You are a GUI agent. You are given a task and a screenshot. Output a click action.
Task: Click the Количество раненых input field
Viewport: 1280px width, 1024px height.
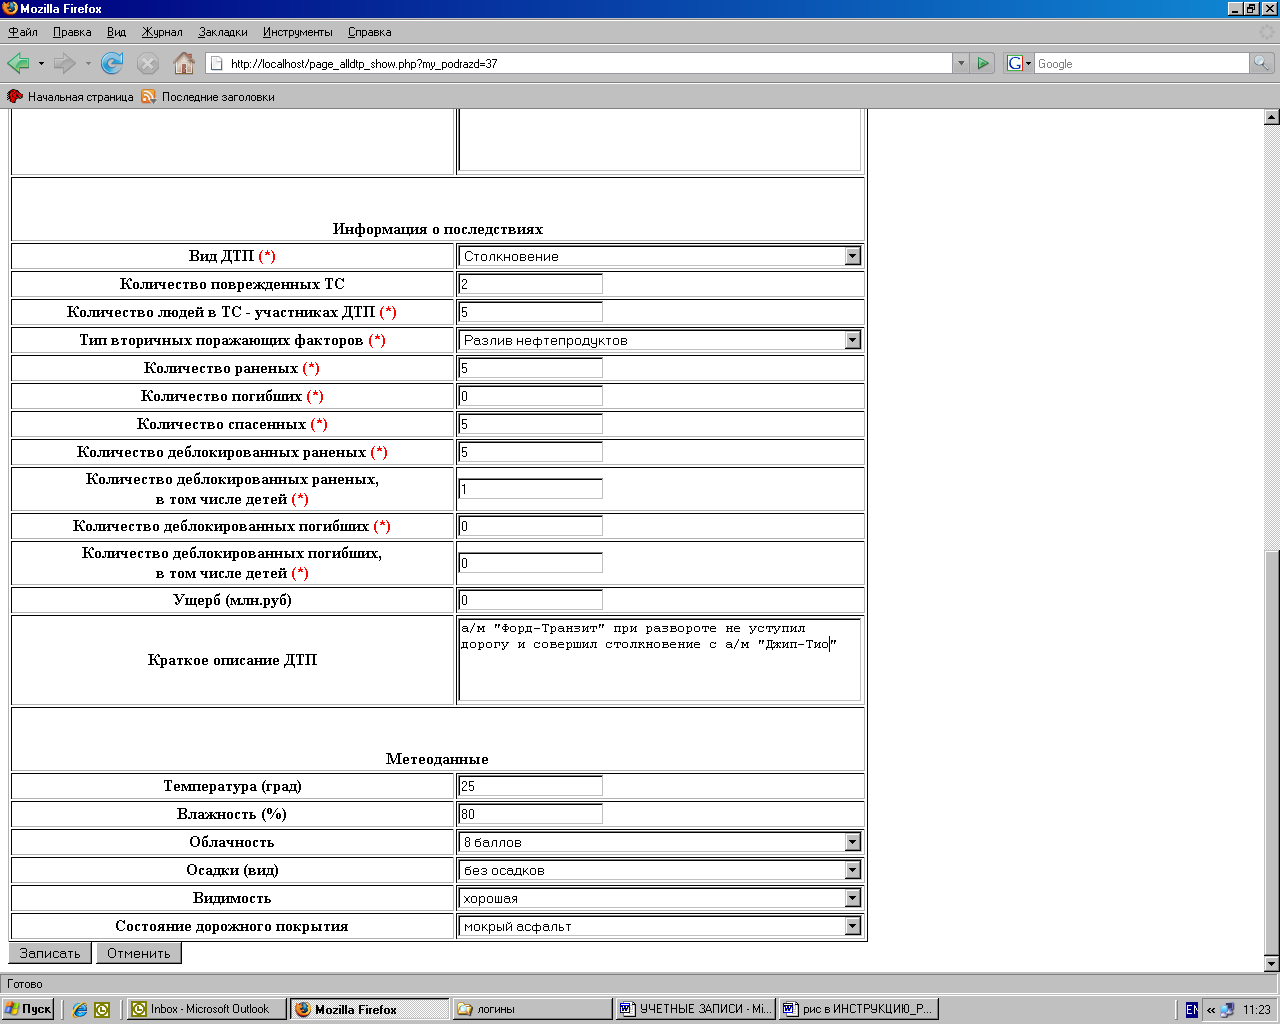(x=530, y=368)
